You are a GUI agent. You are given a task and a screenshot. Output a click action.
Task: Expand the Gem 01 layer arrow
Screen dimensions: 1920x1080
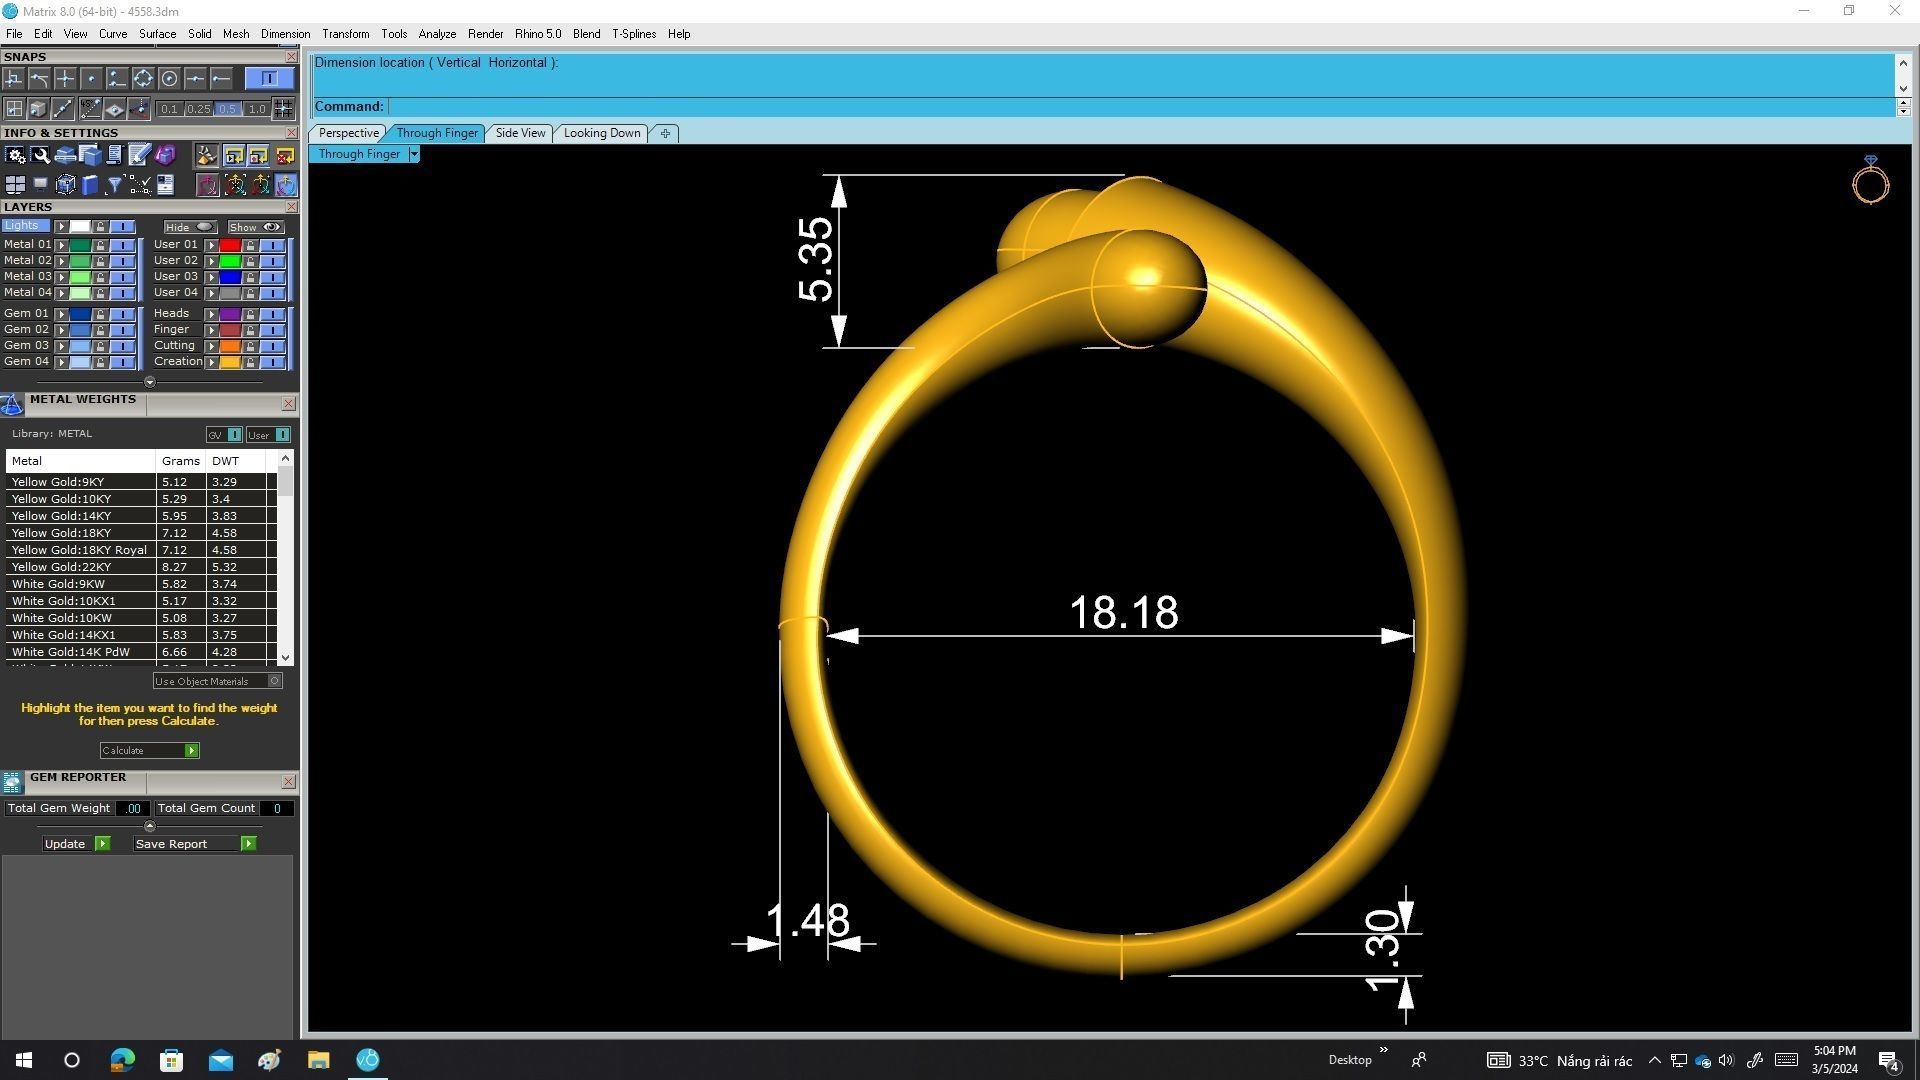click(61, 313)
